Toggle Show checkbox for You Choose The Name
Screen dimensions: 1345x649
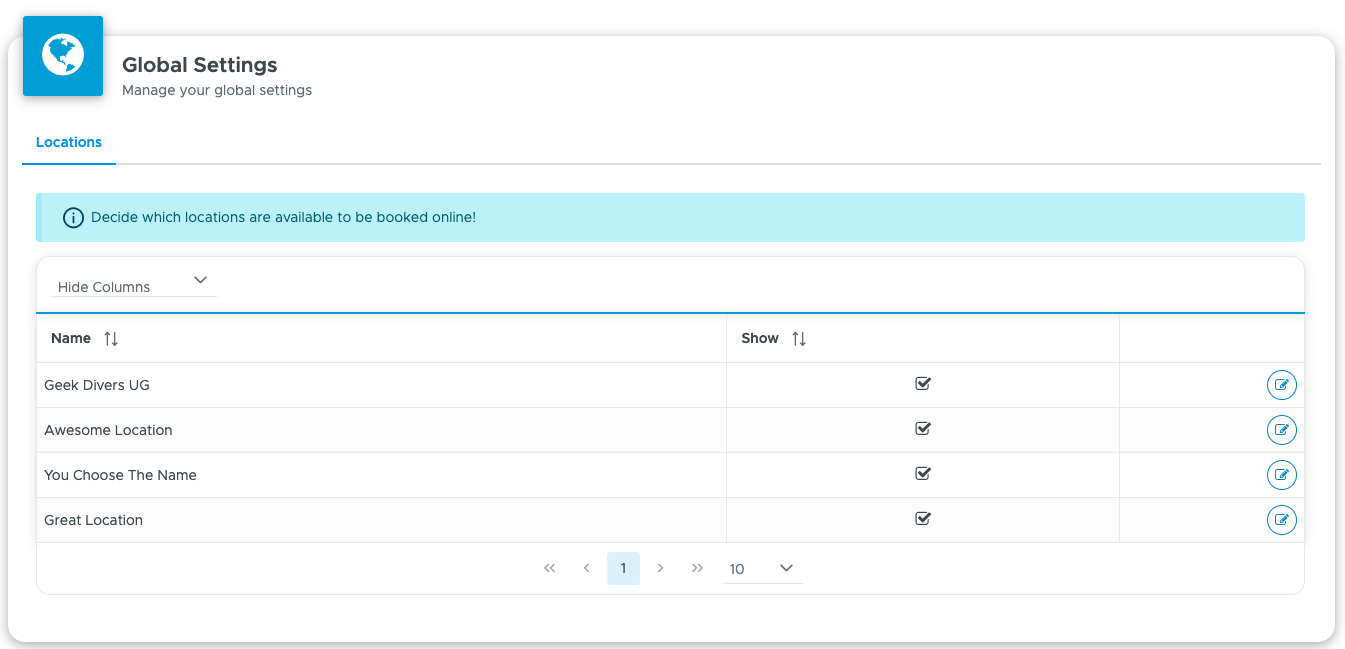point(923,474)
